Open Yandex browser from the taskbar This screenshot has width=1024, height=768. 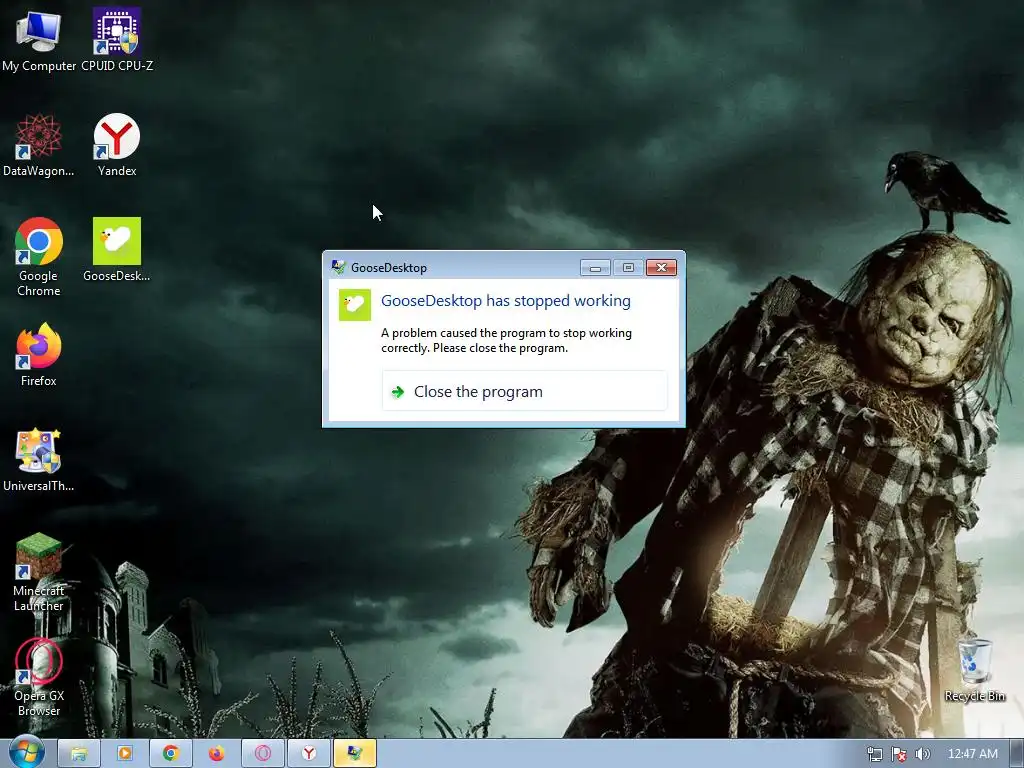pyautogui.click(x=309, y=754)
